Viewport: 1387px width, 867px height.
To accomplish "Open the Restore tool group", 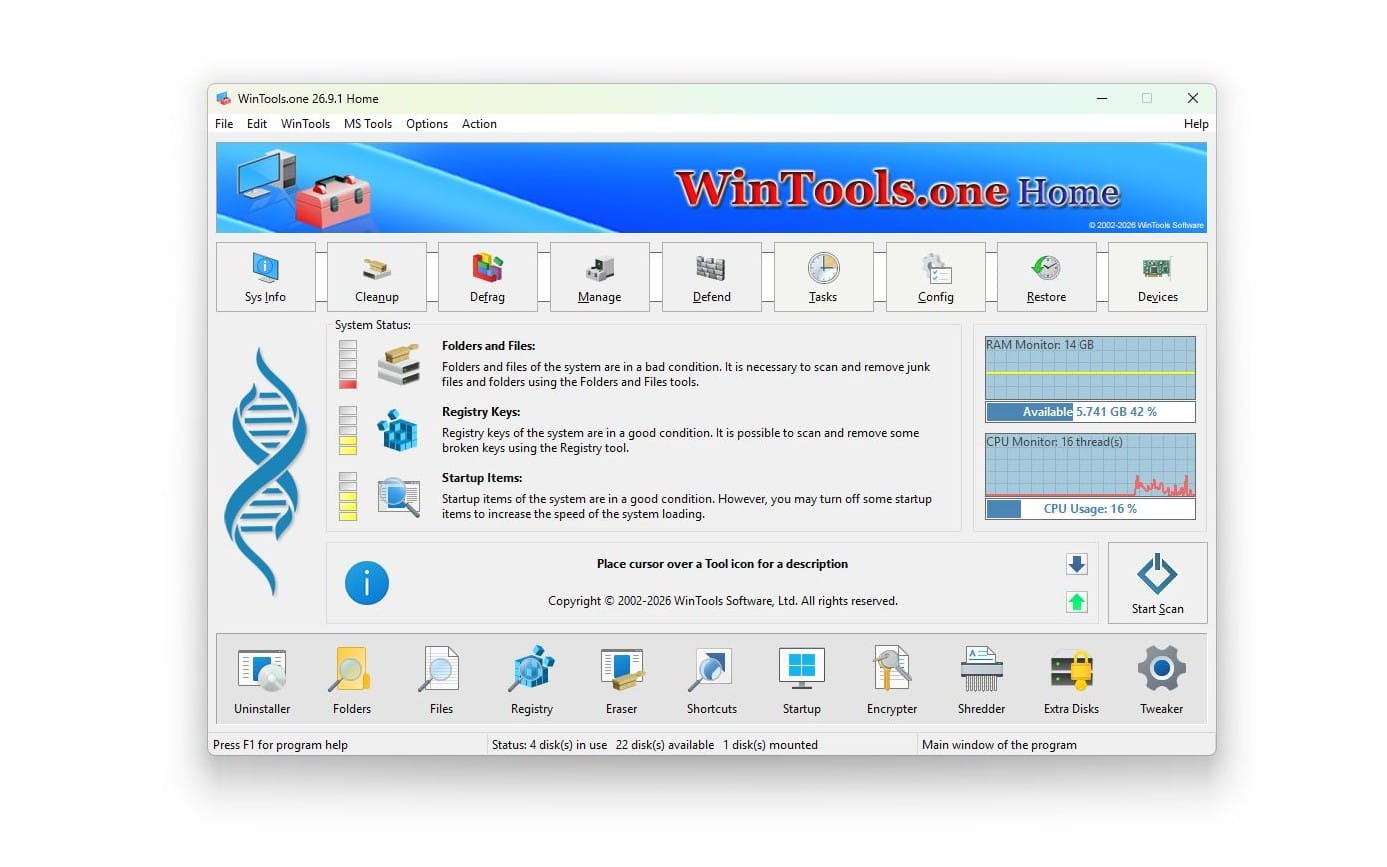I will [x=1047, y=277].
